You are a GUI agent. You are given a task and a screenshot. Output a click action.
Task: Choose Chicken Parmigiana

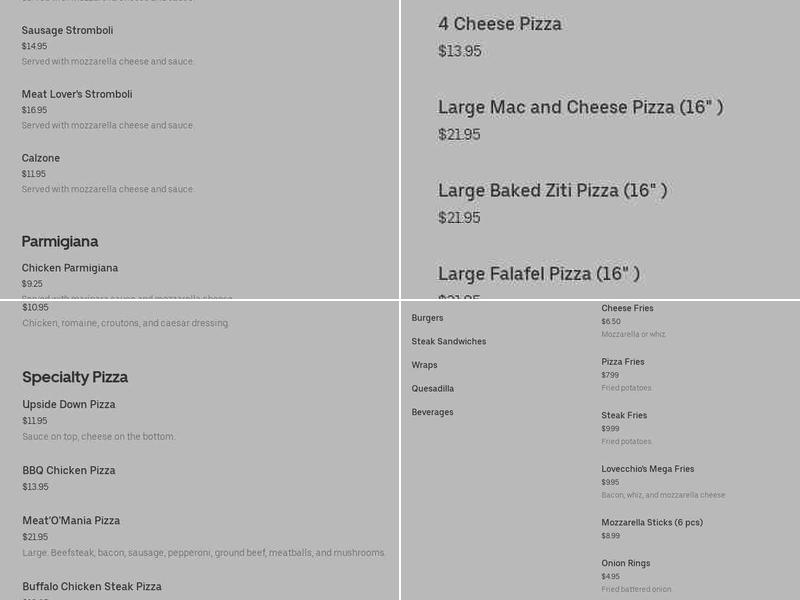[70, 267]
